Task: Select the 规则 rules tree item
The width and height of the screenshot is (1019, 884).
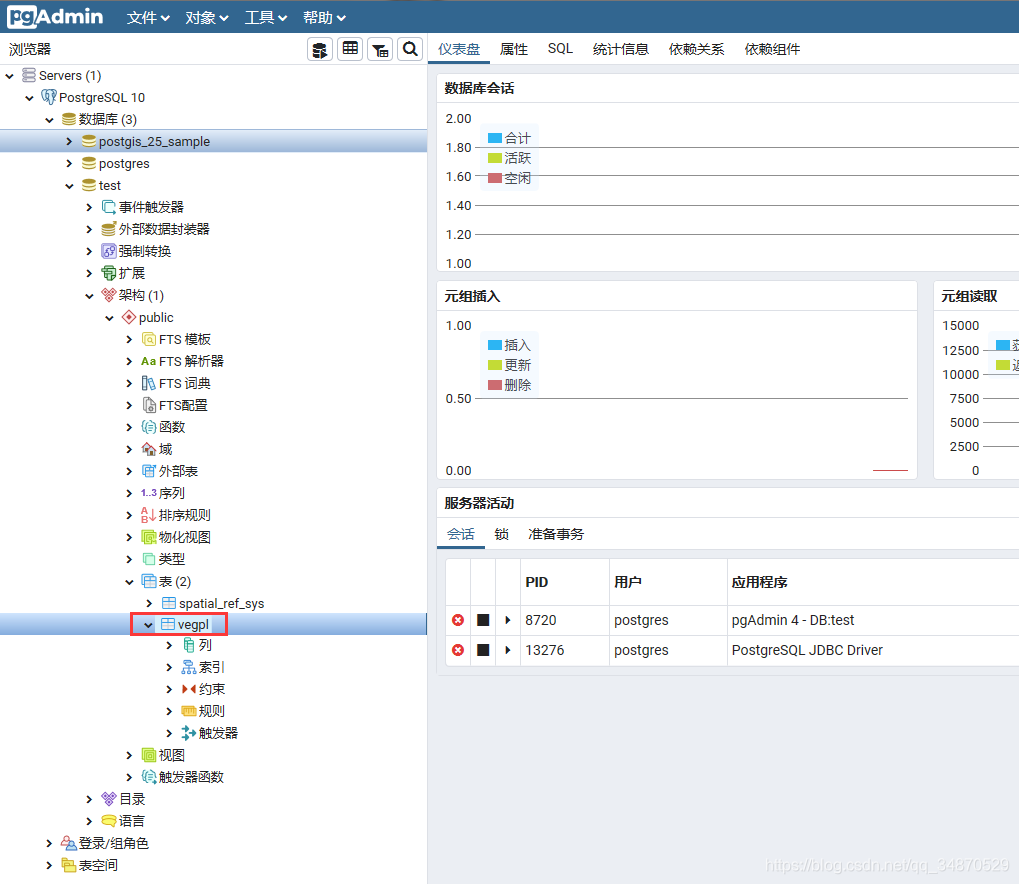Action: (211, 711)
